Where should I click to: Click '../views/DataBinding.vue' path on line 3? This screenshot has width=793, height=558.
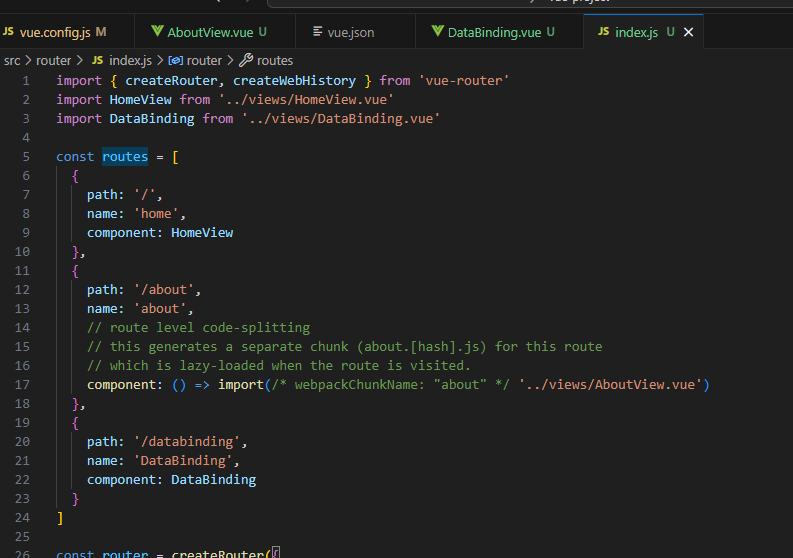pos(341,119)
